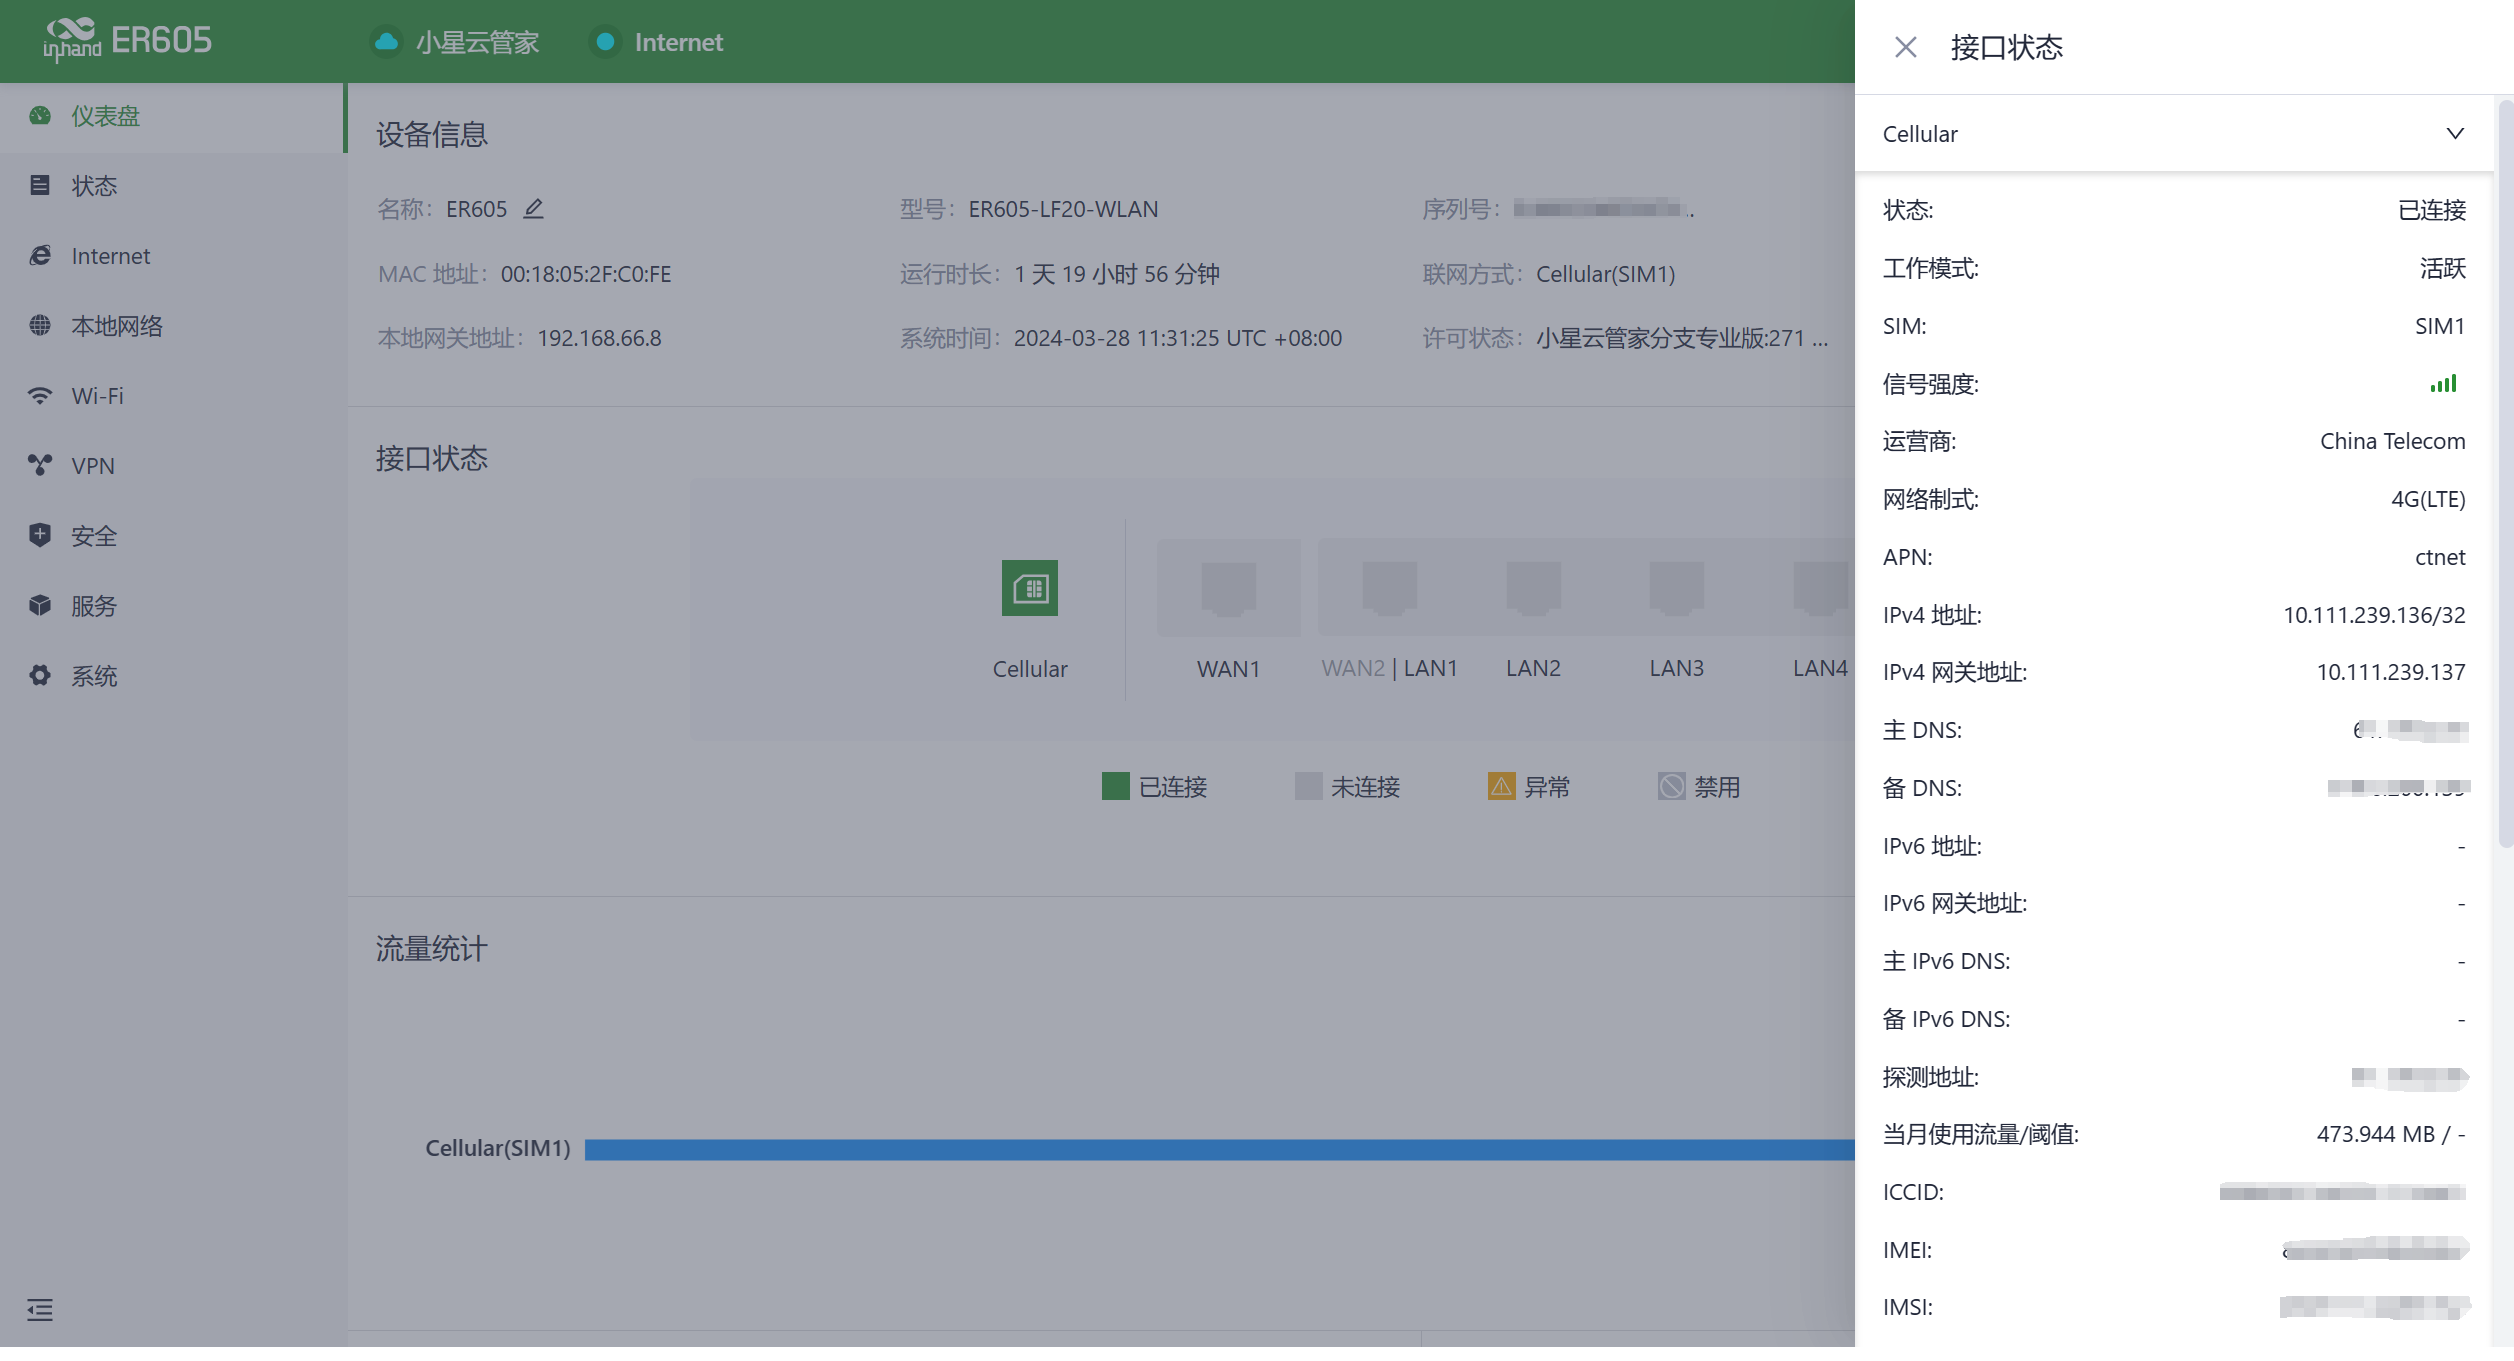
Task: Click the monthly usage 473.944 MB value
Action: (2390, 1134)
